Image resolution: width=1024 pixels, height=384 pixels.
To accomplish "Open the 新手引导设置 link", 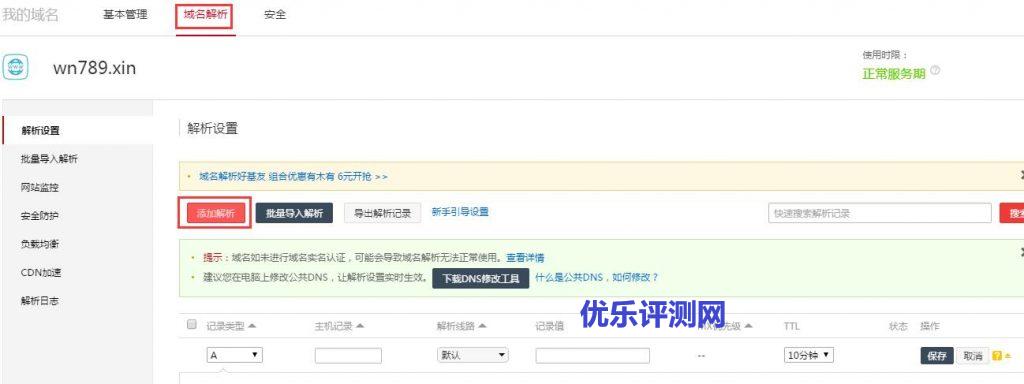I will [x=460, y=212].
